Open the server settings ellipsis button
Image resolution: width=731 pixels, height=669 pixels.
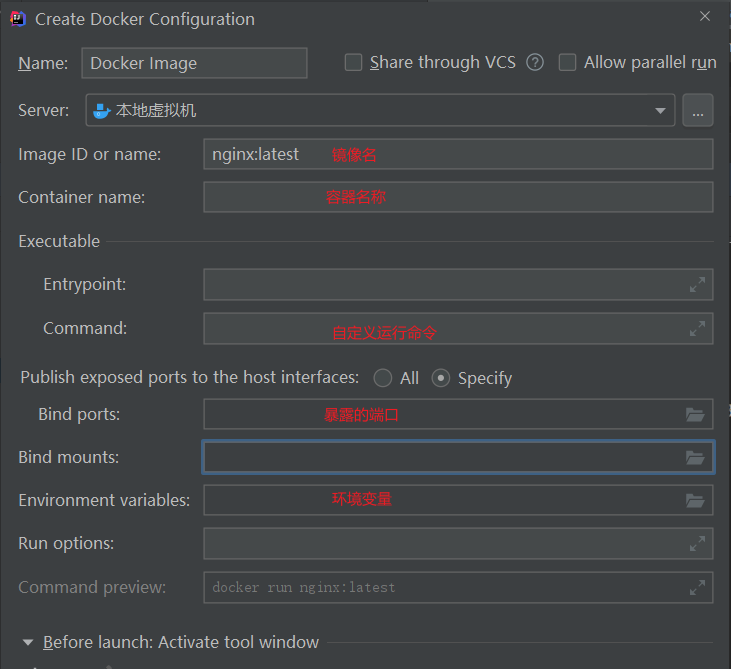coord(697,110)
